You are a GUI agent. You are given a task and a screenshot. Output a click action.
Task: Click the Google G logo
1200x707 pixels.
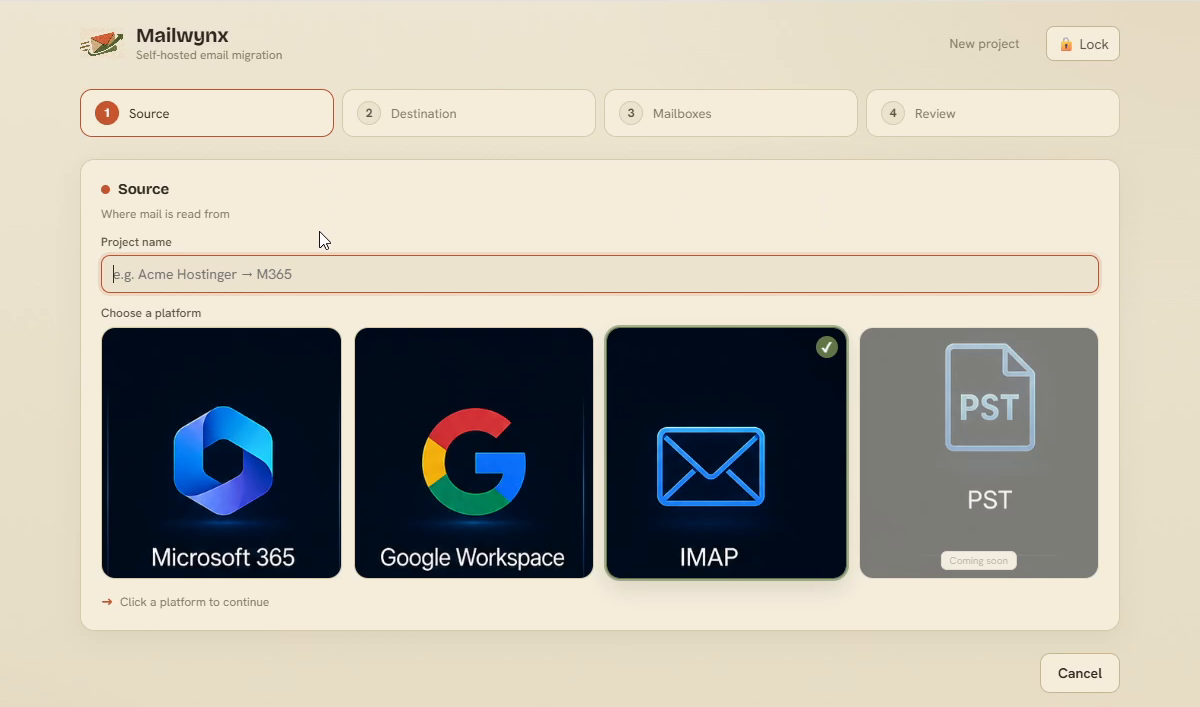tap(474, 460)
